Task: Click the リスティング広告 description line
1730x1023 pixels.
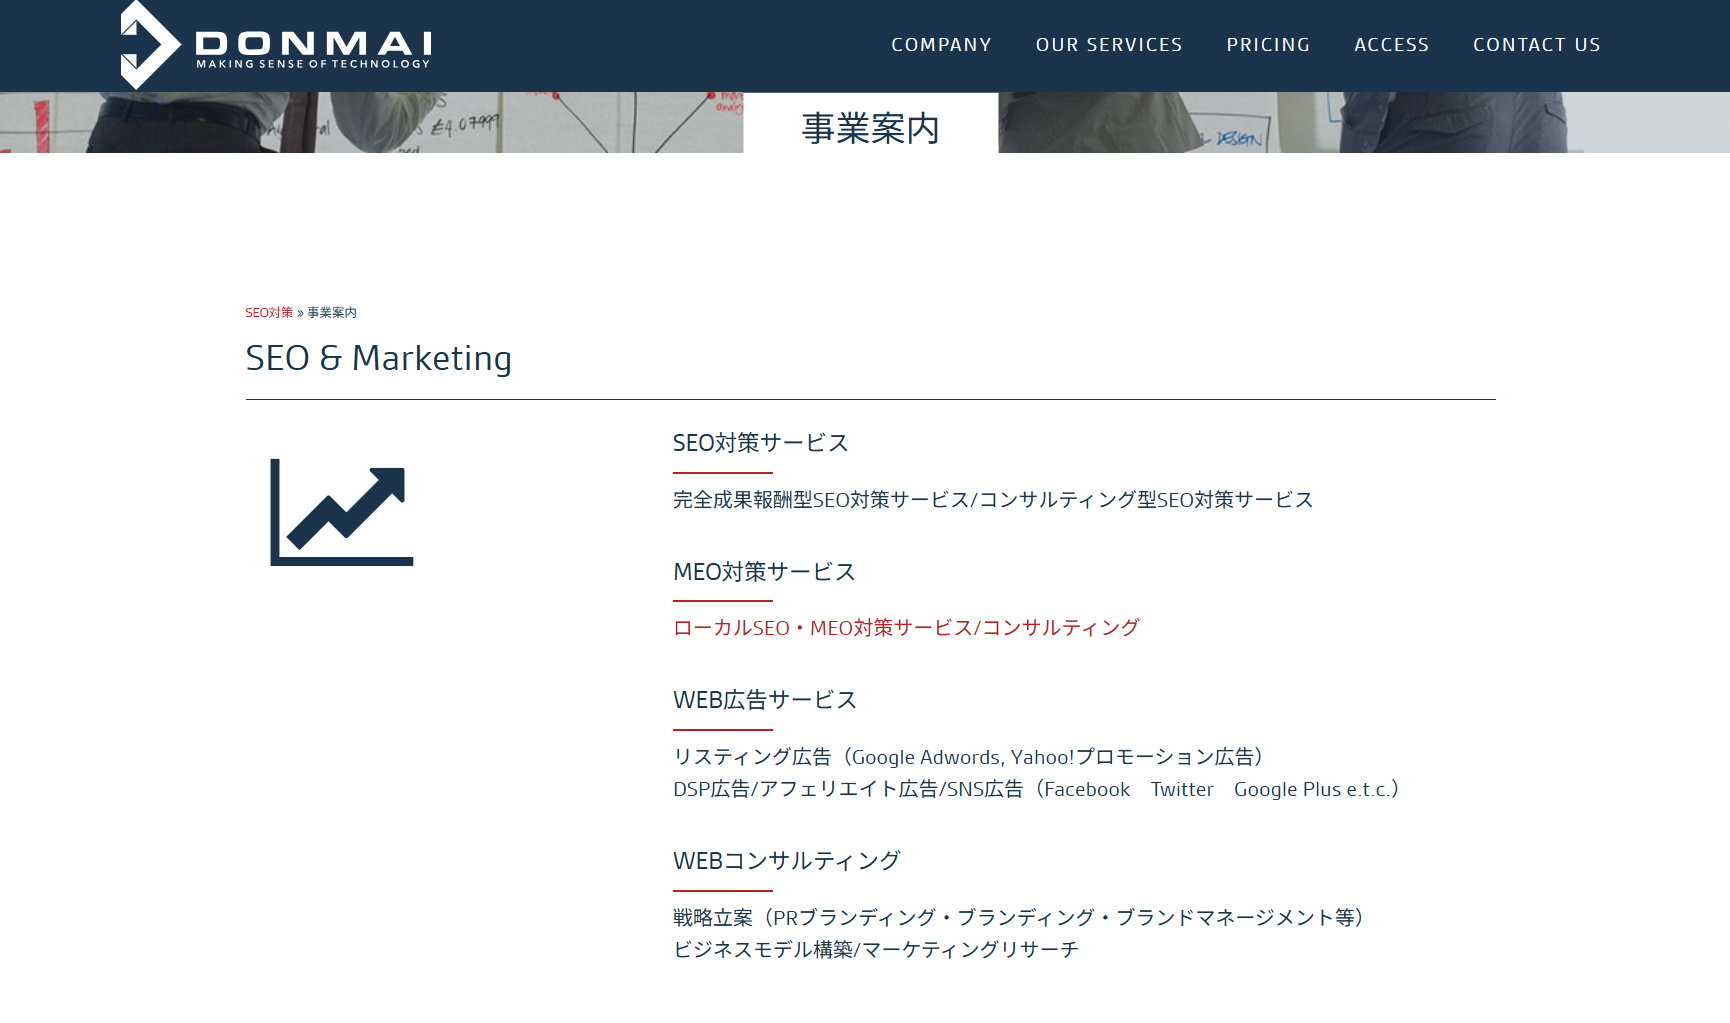Action: (968, 757)
